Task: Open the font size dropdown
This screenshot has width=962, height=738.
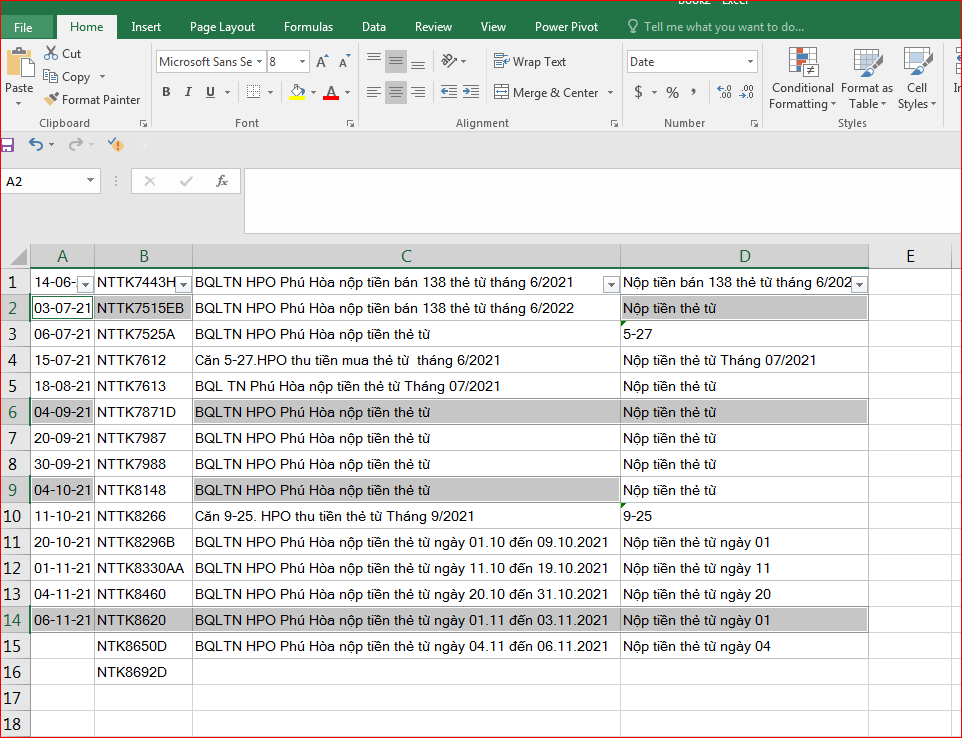Action: pos(302,61)
